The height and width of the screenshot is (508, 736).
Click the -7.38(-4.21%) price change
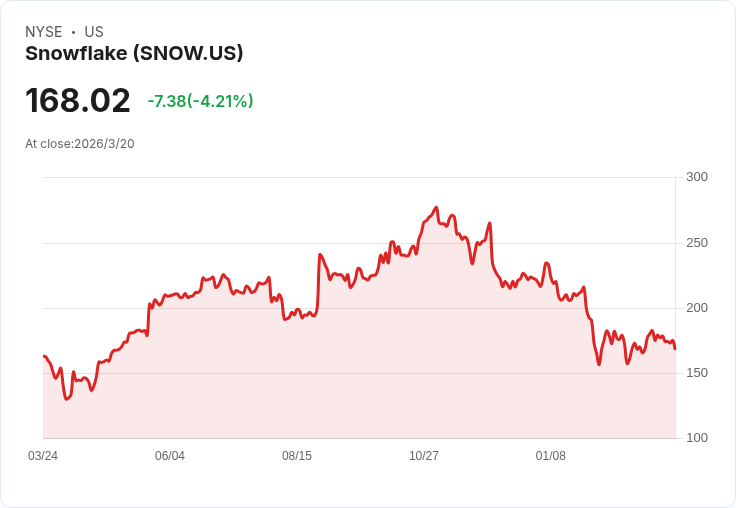click(x=200, y=101)
